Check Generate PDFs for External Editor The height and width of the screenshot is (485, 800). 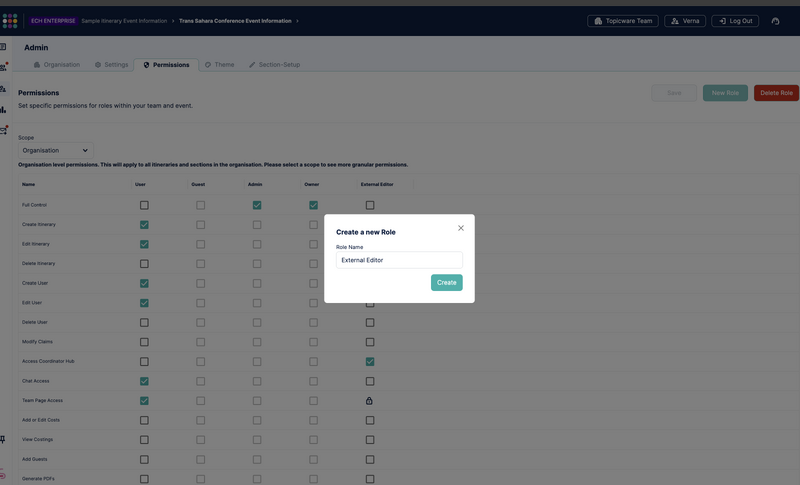click(370, 479)
